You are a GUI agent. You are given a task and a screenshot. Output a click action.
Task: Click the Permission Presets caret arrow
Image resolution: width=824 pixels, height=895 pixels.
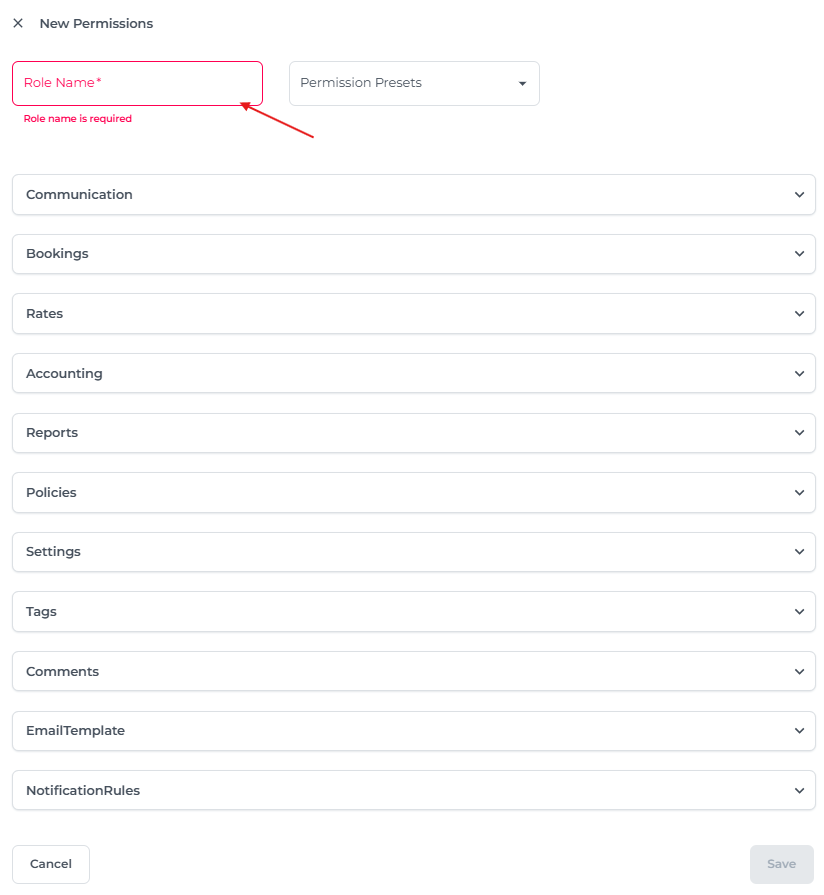[x=522, y=84]
